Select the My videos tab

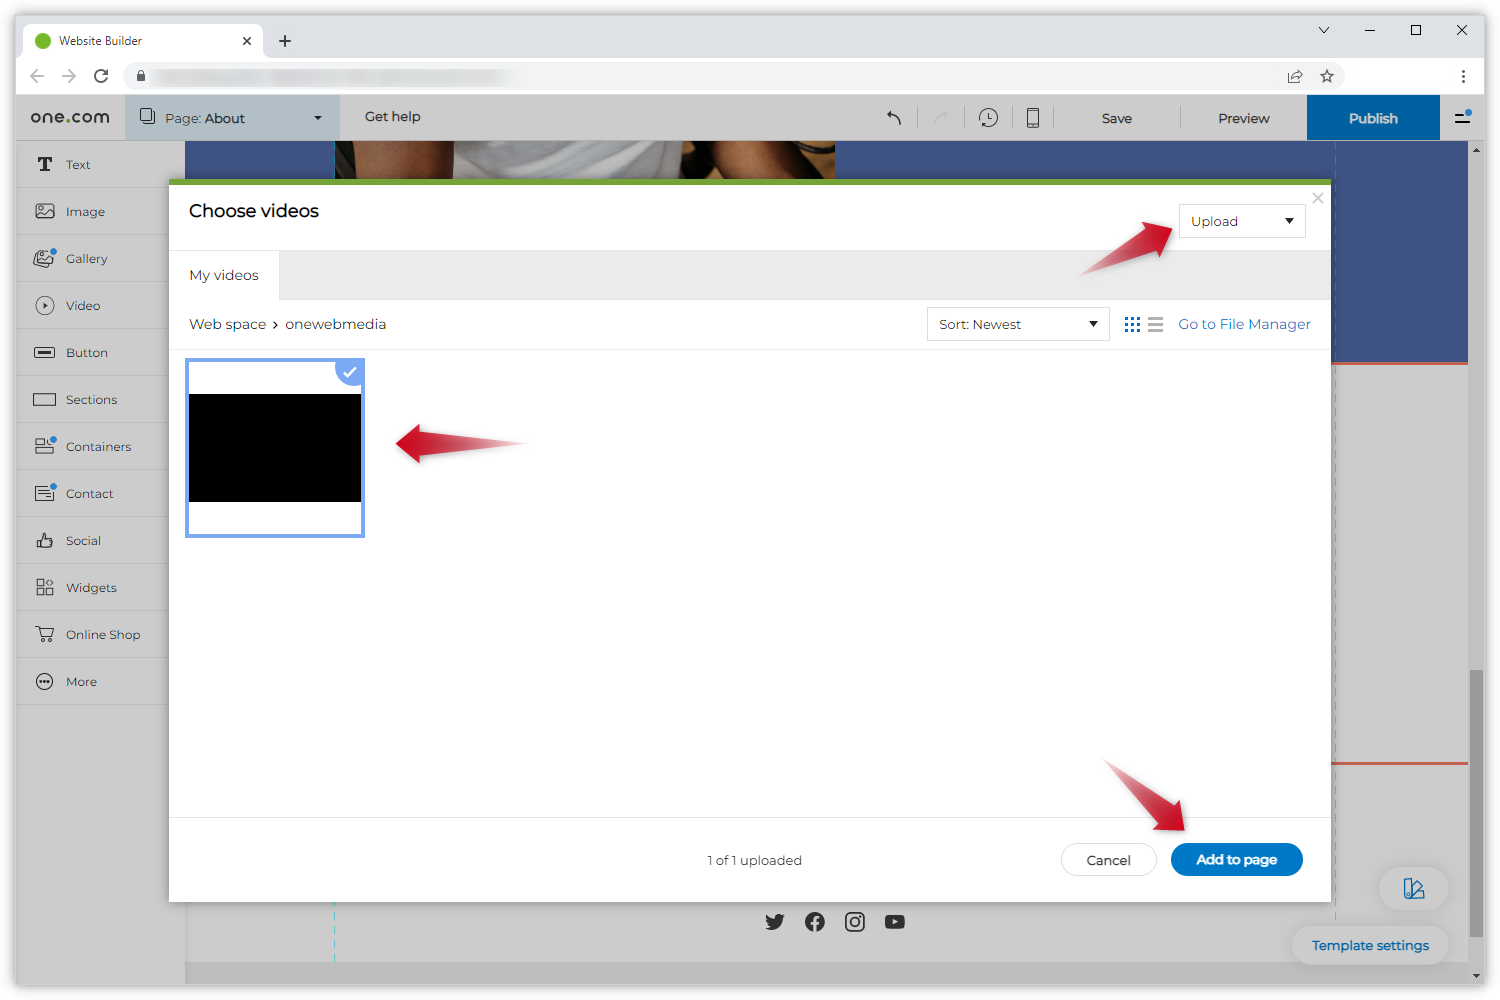point(224,275)
